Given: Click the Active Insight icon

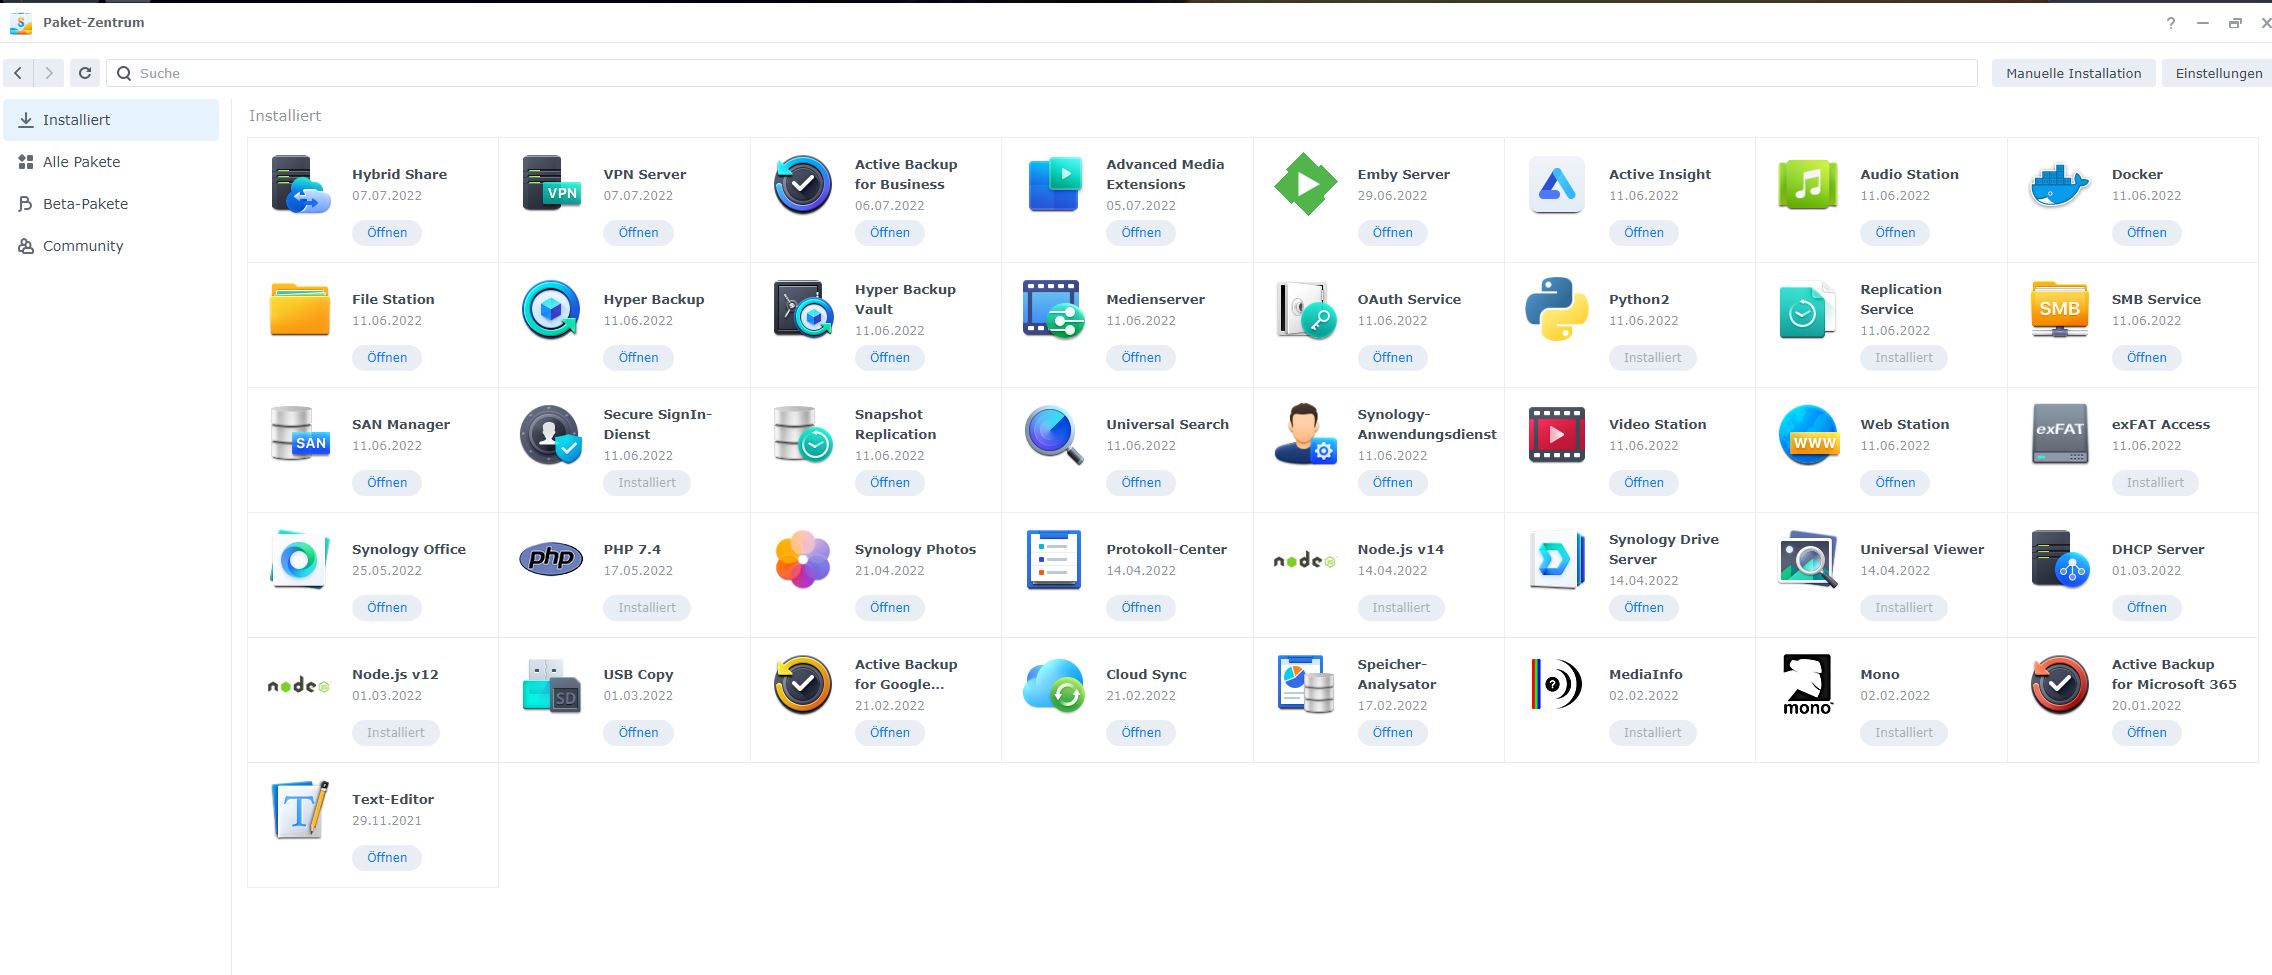Looking at the screenshot, I should [1557, 184].
